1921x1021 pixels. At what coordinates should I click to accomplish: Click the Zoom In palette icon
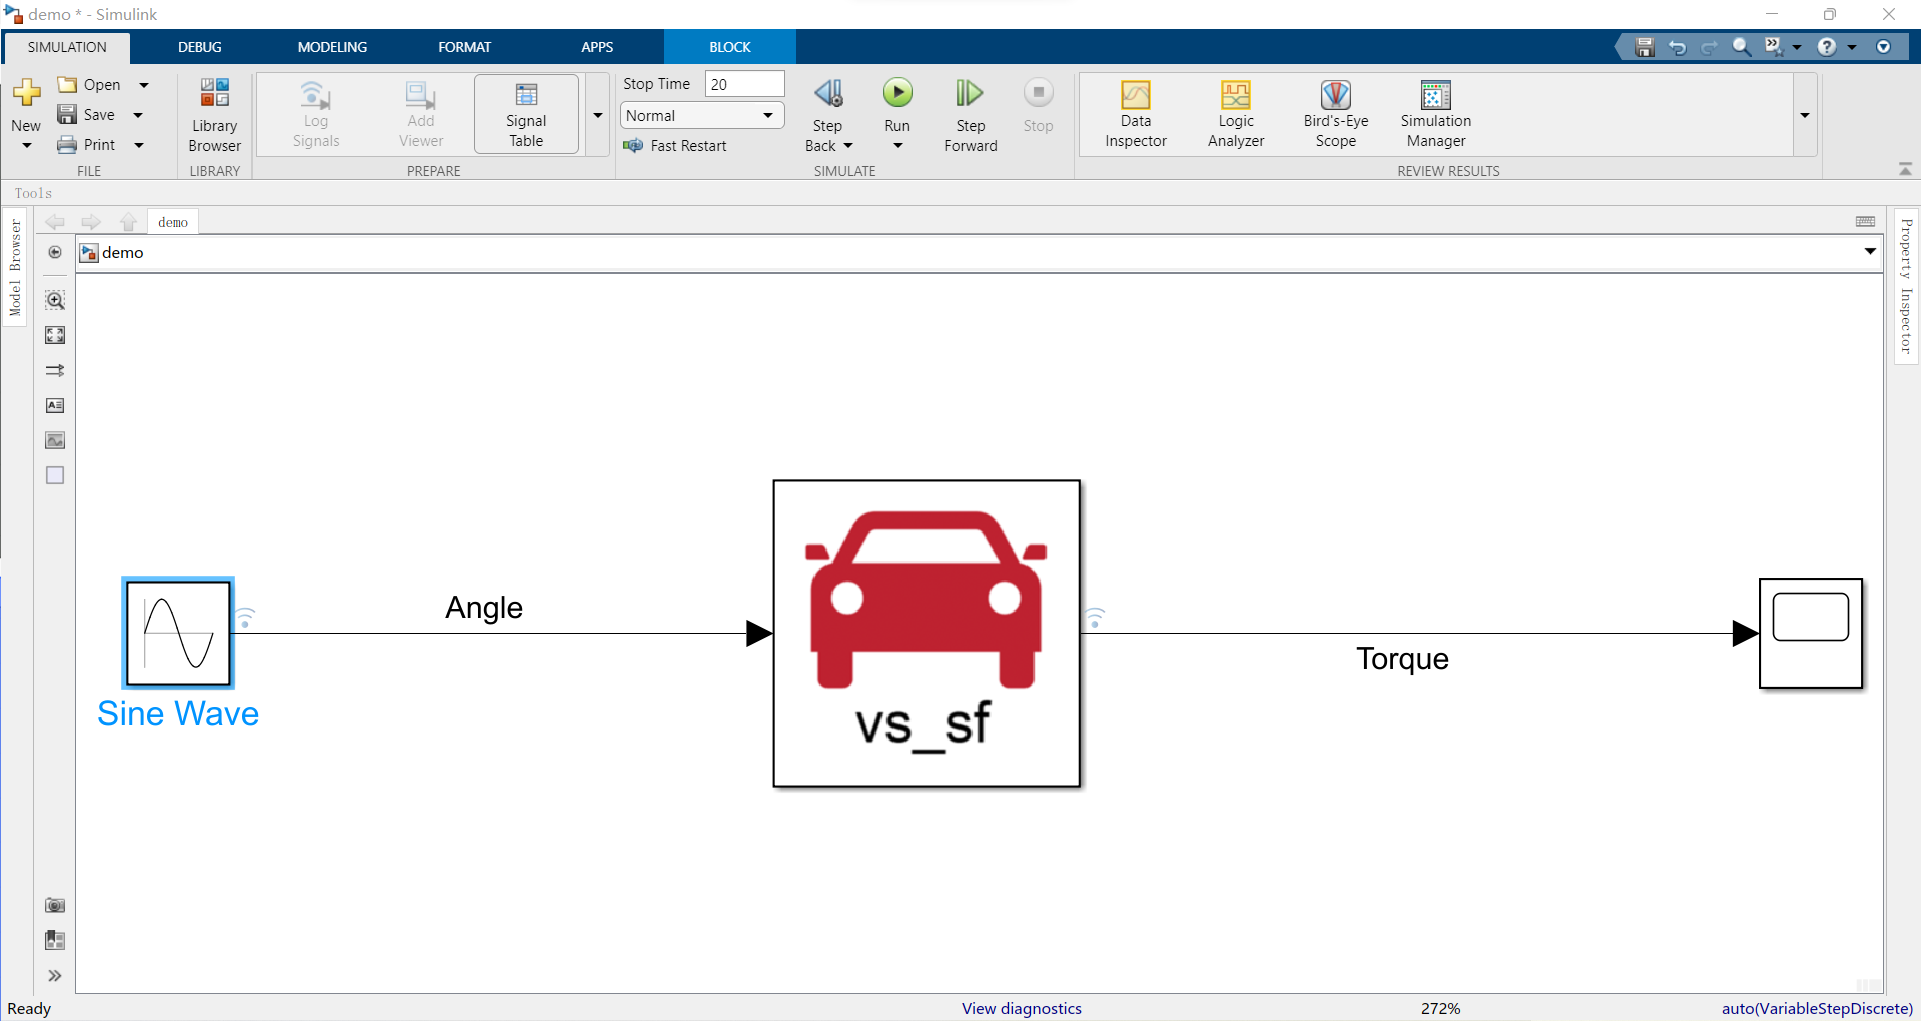pyautogui.click(x=55, y=300)
